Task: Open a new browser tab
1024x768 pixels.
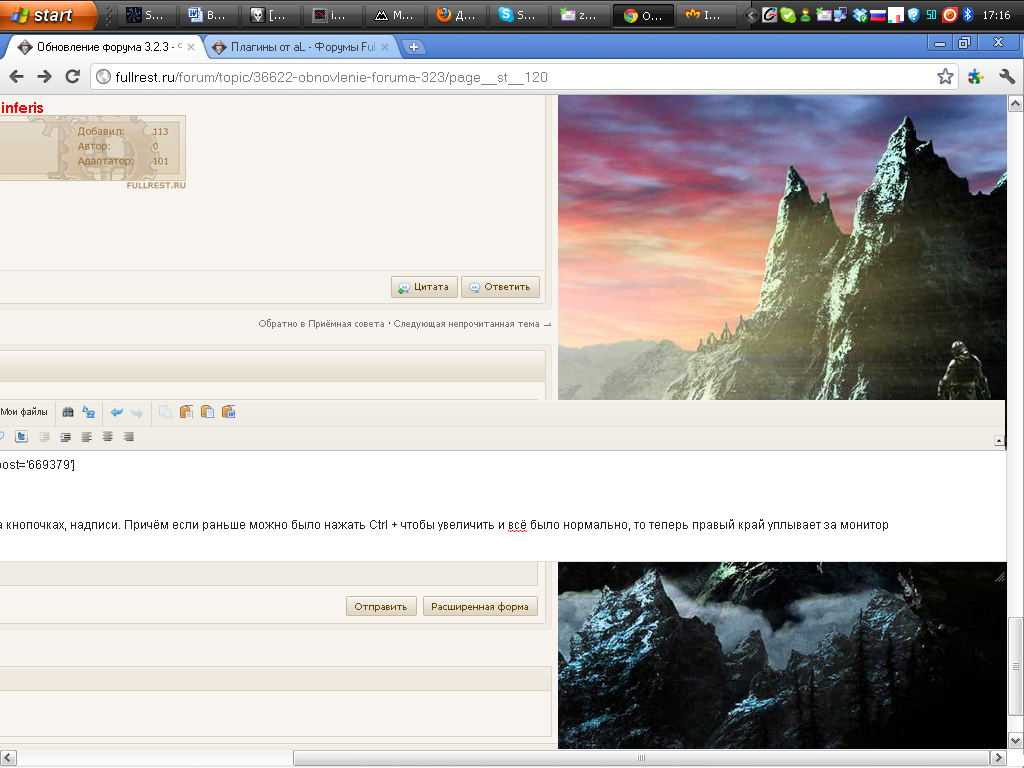Action: [x=413, y=47]
